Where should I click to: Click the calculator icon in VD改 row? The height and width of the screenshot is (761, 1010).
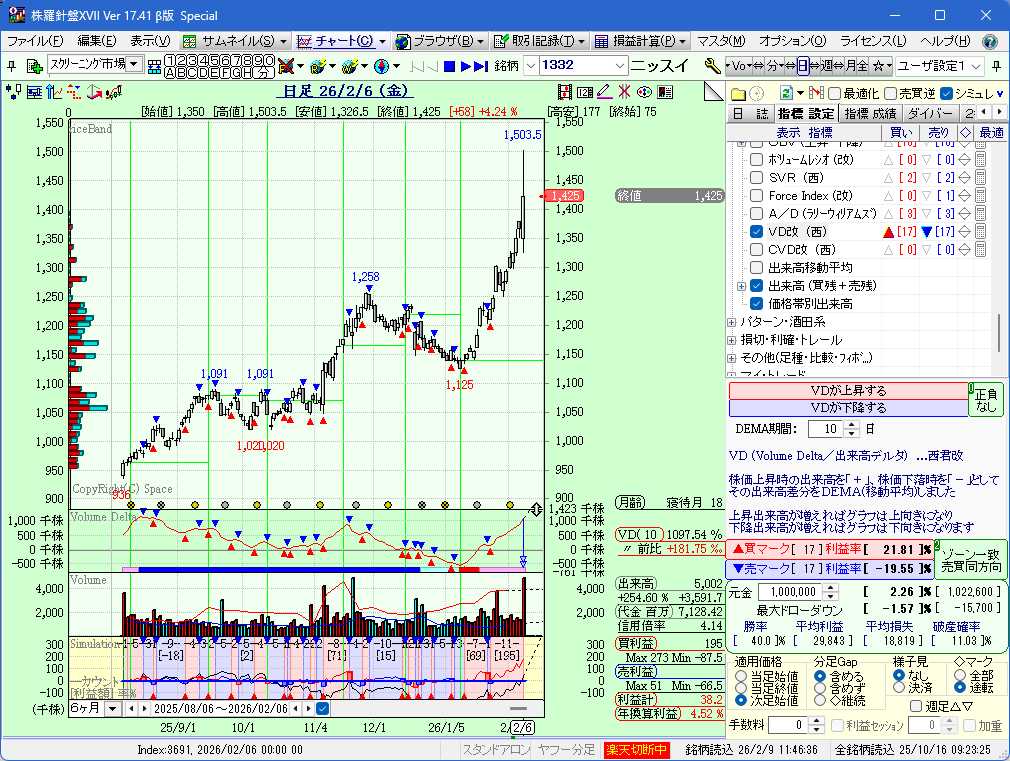(x=981, y=232)
